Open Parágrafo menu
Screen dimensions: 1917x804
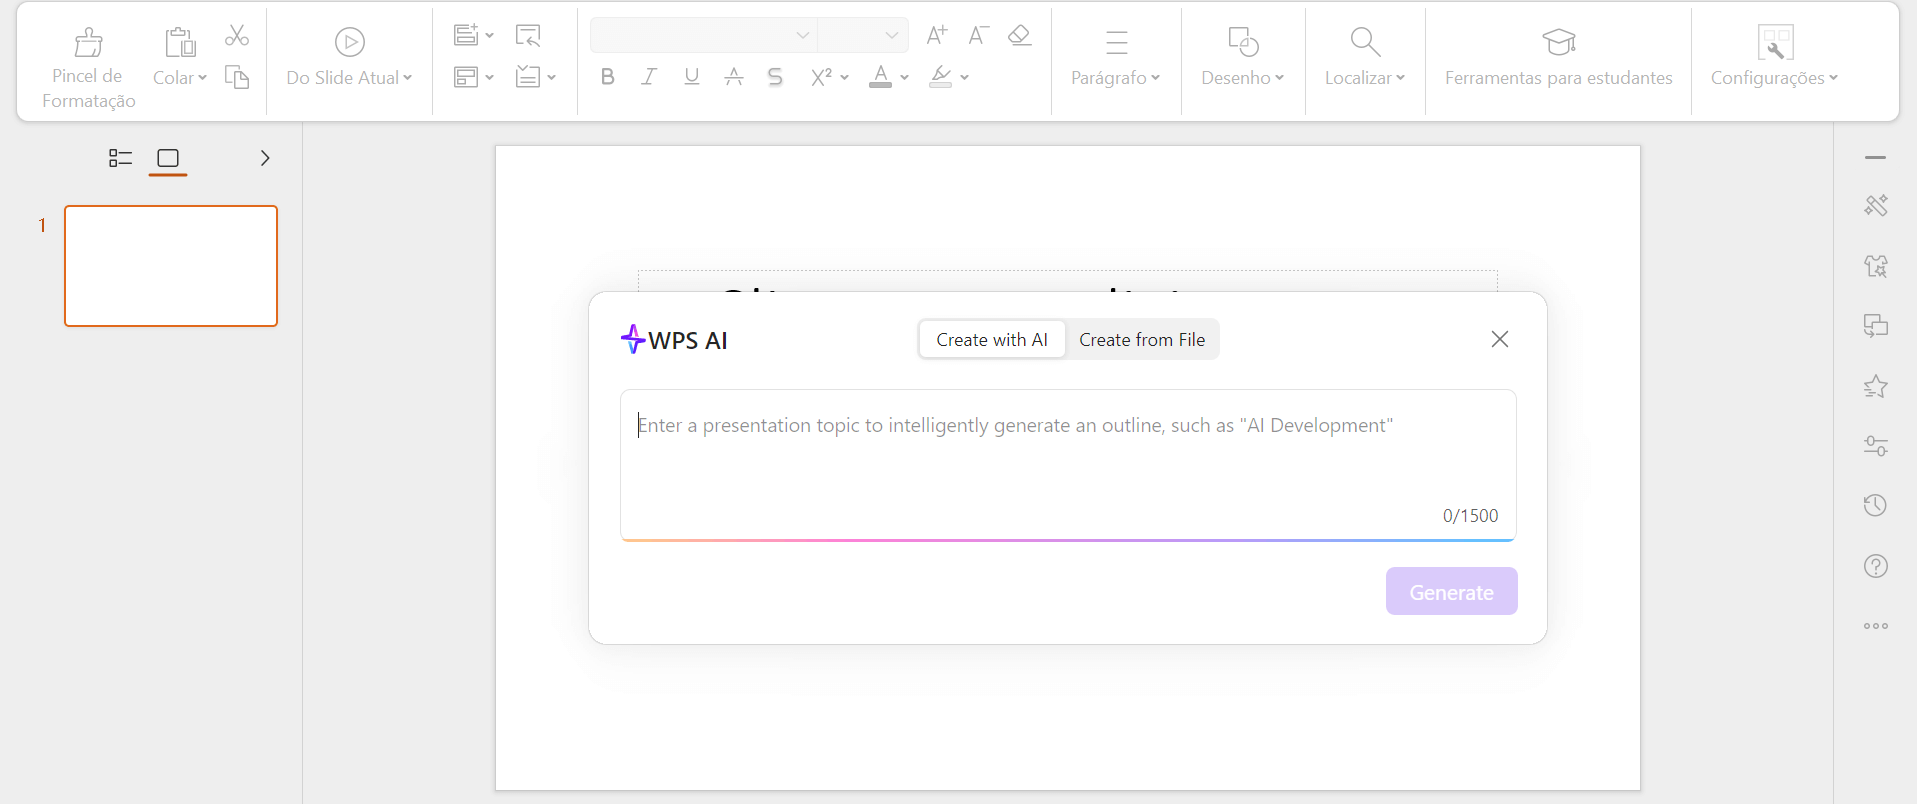(1116, 58)
